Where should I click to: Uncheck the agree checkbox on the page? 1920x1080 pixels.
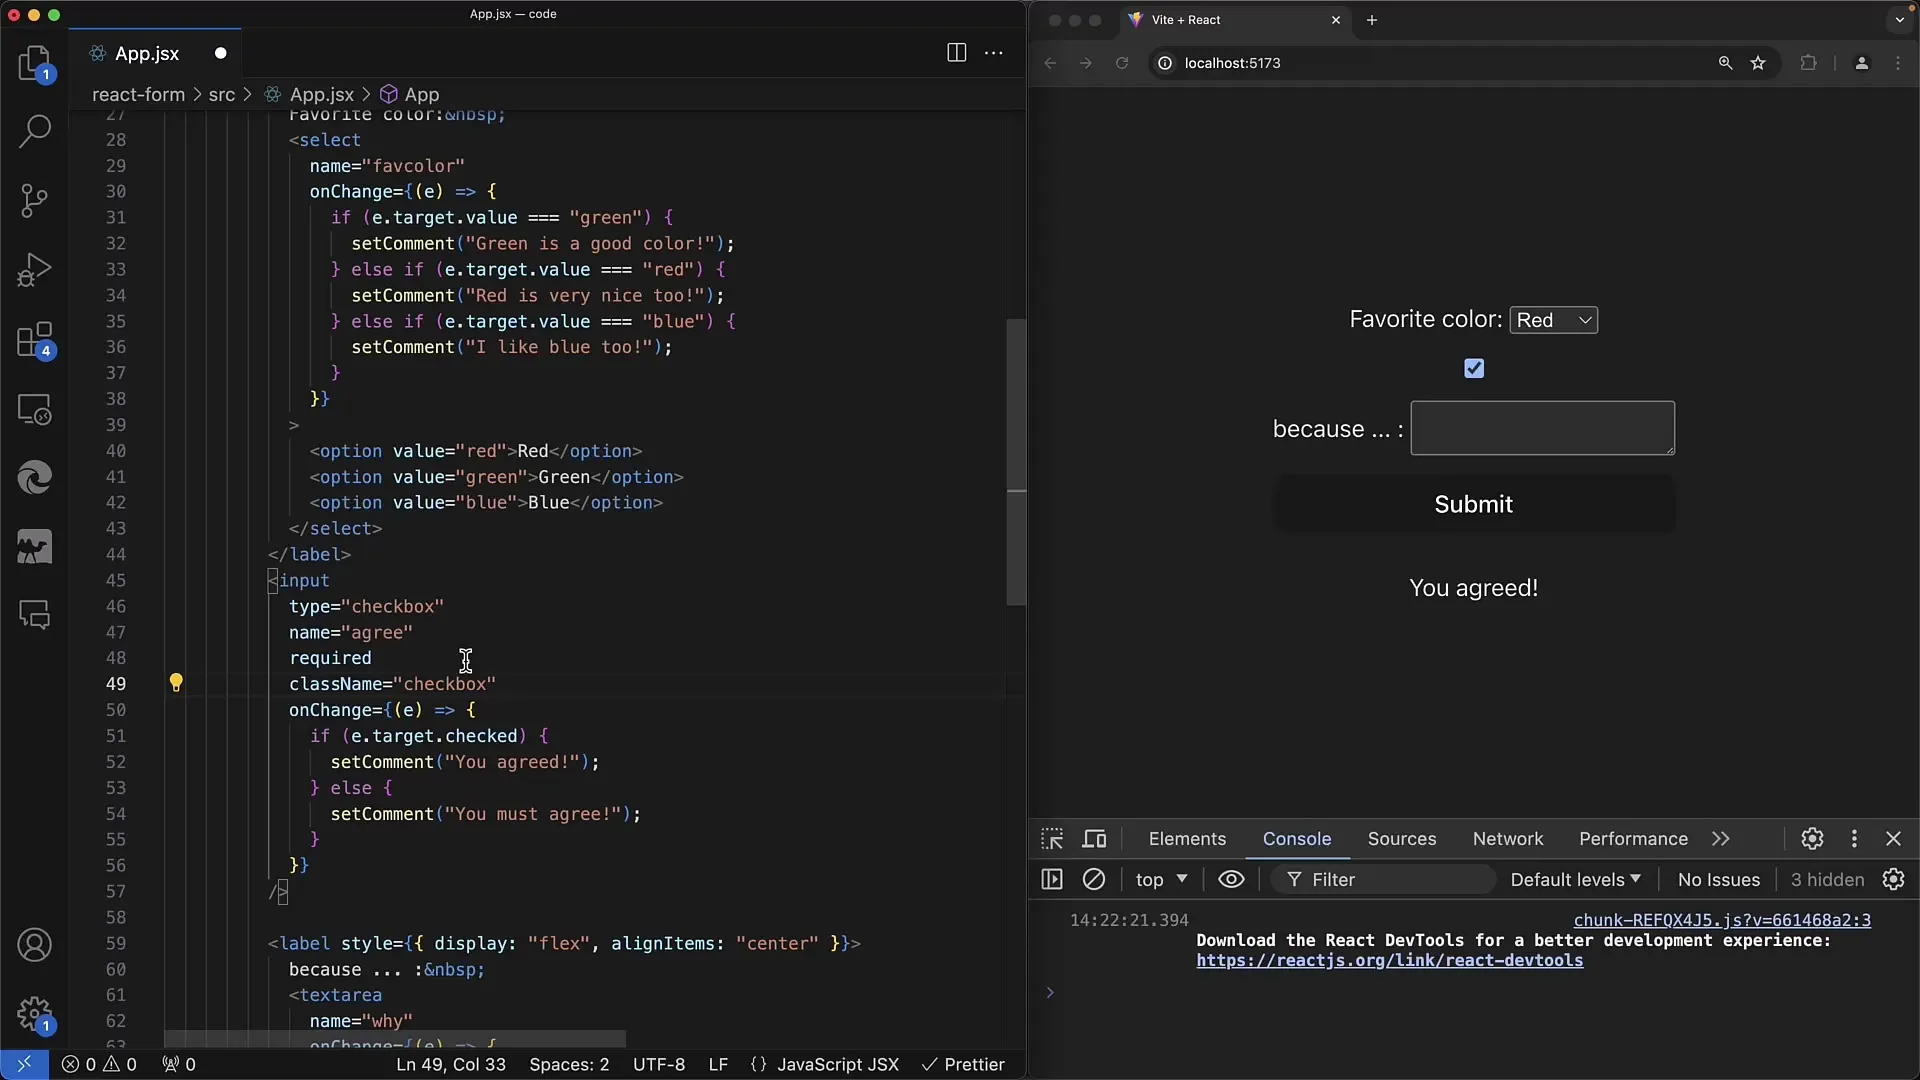coord(1474,368)
